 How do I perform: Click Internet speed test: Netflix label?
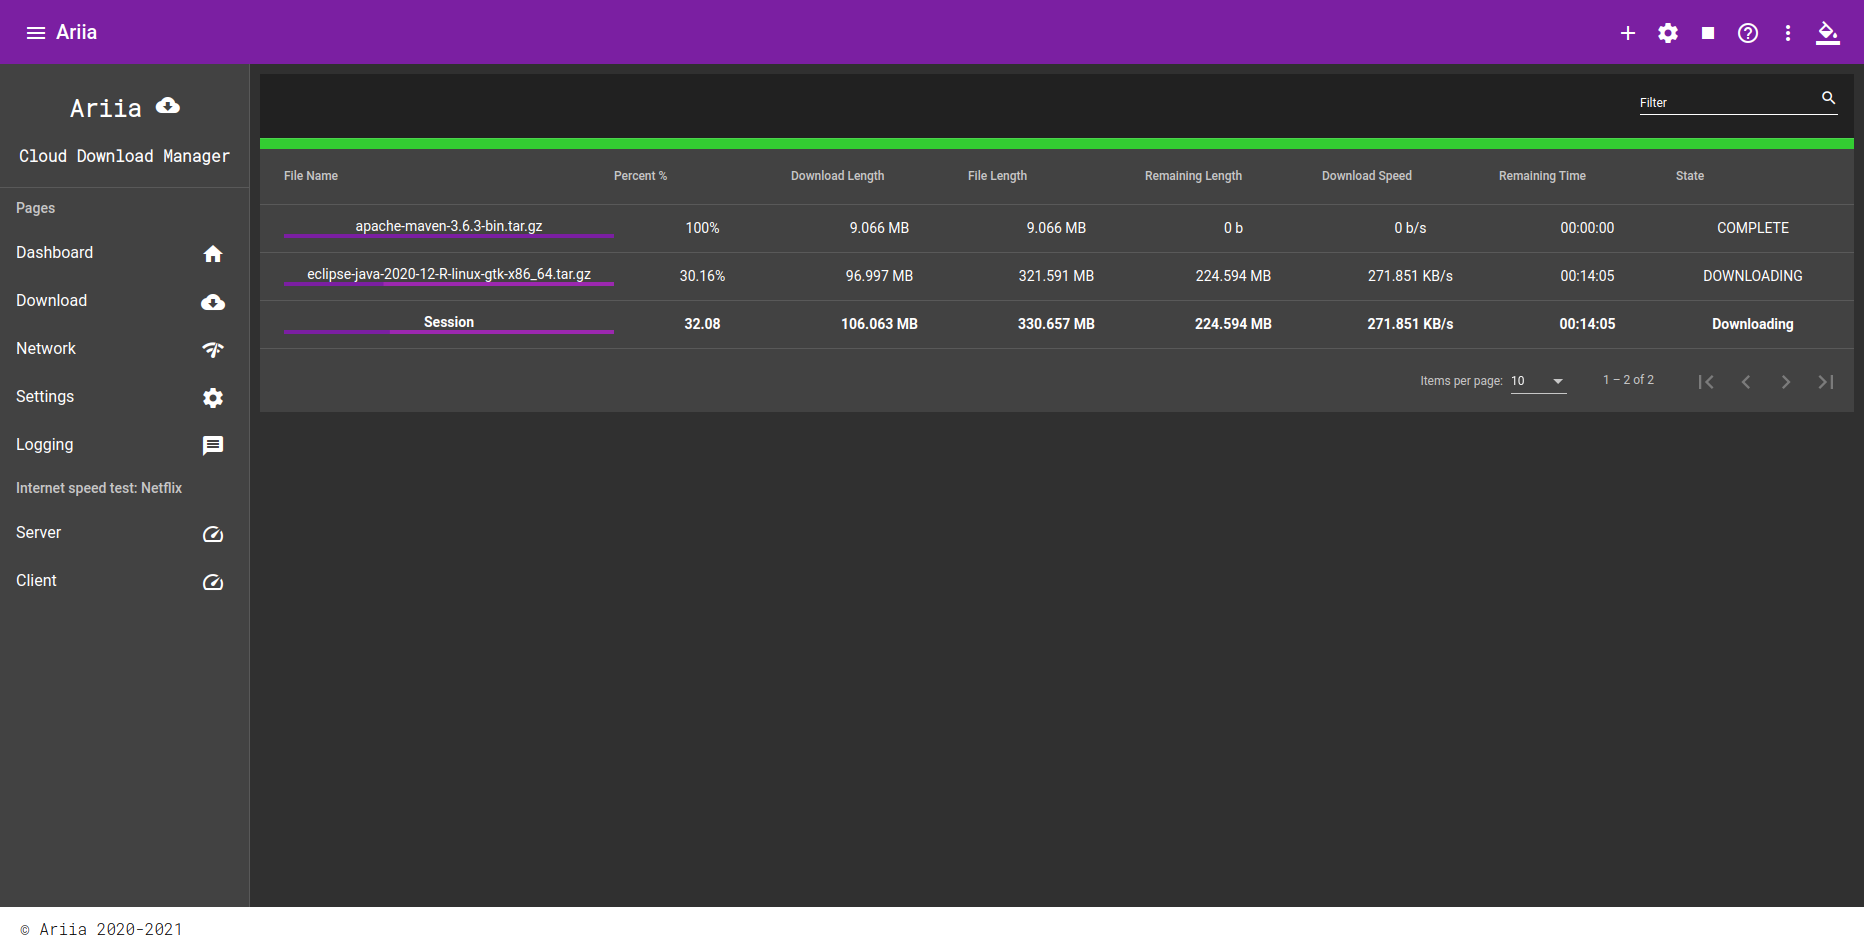[99, 488]
